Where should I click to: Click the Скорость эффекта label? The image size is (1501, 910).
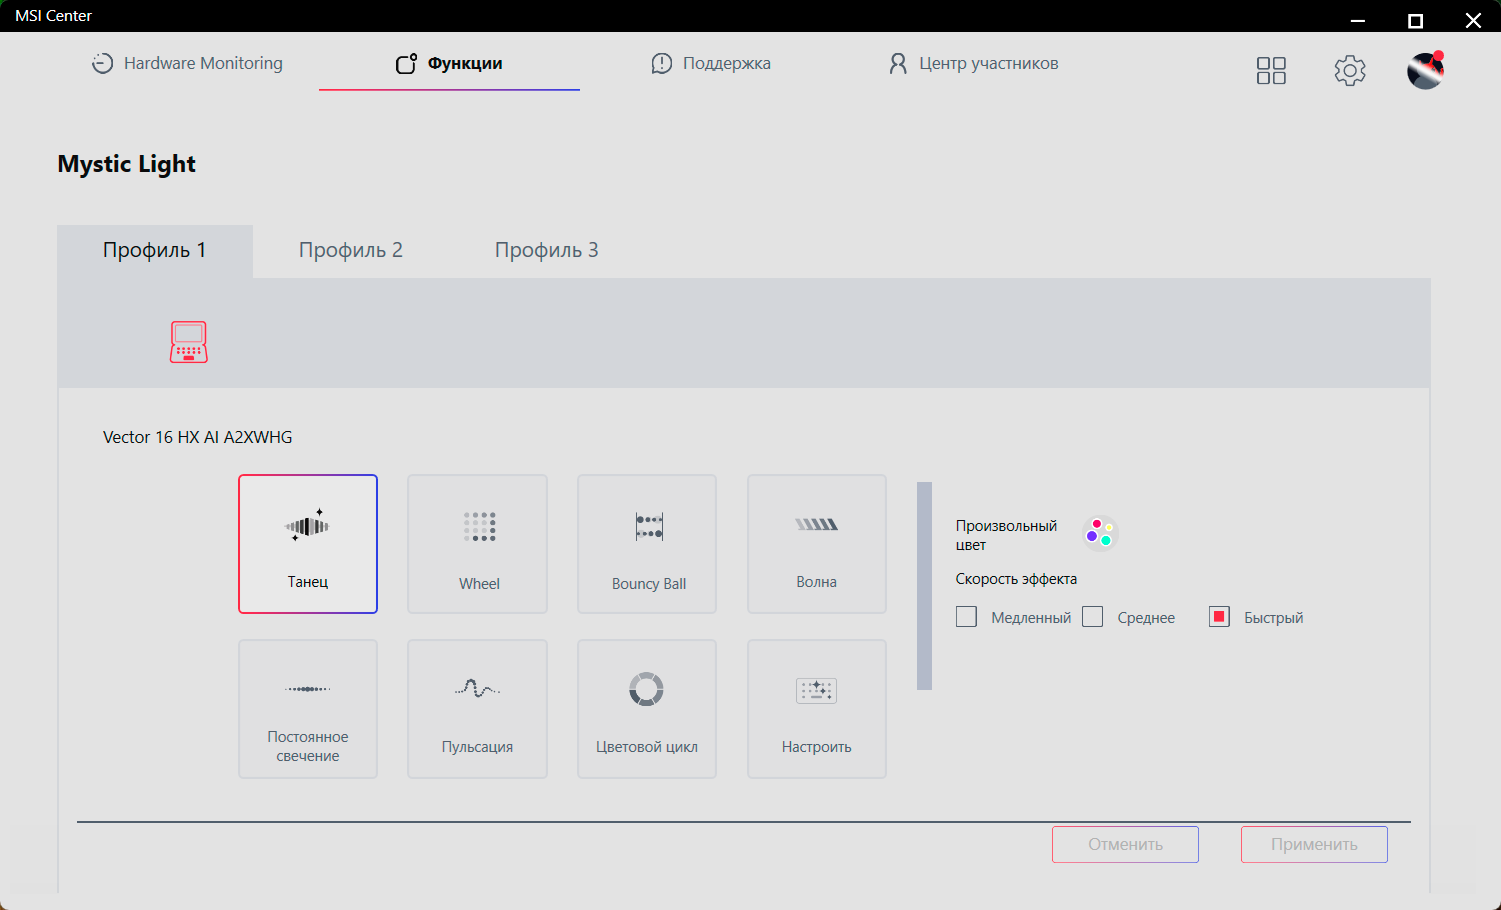[x=1016, y=579]
